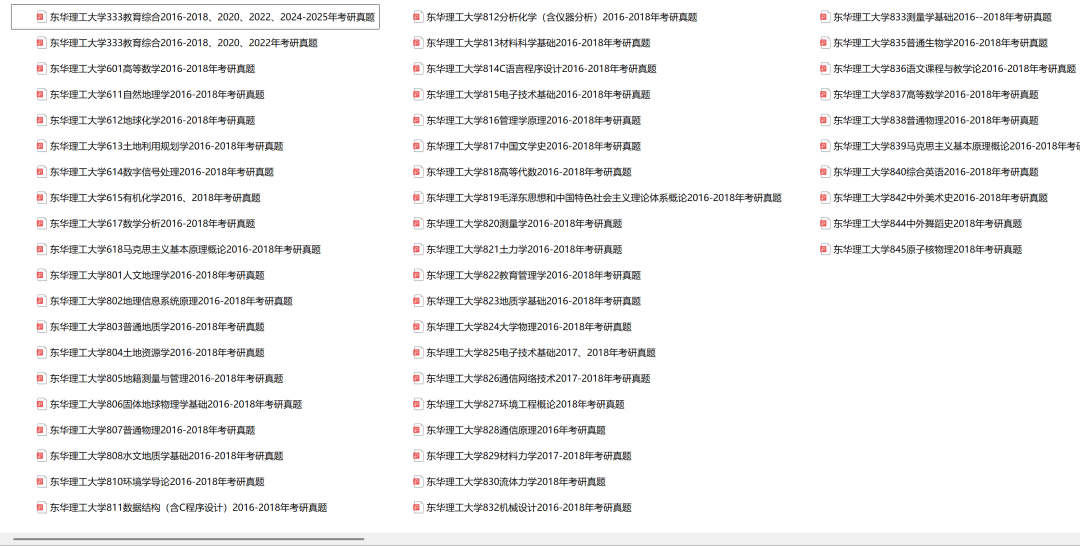Click PDF icon beside 612地球化学 file
This screenshot has height=546, width=1080.
[x=41, y=120]
